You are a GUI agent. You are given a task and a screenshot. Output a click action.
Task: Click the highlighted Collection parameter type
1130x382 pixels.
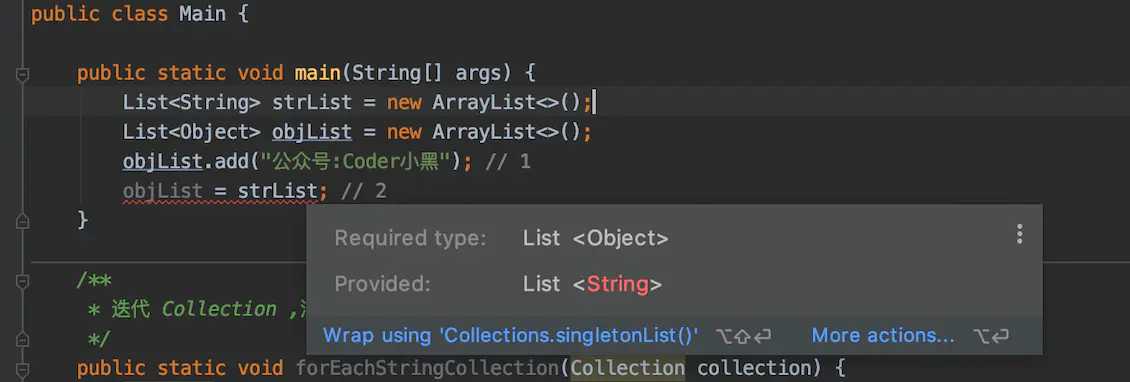coord(628,368)
